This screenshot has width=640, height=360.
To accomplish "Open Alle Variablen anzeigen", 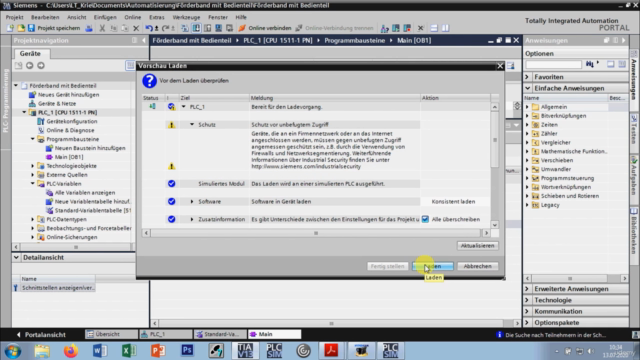I will click(x=84, y=193).
